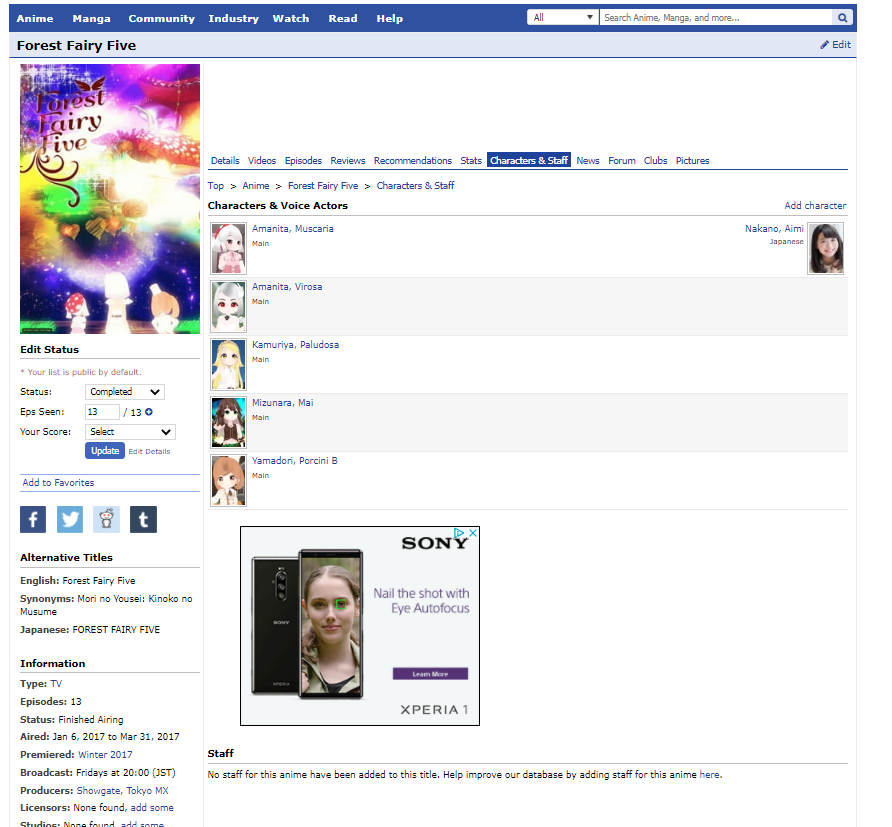Click add some link for Licensors
Viewport: 892px width, 827px height.
coord(152,808)
